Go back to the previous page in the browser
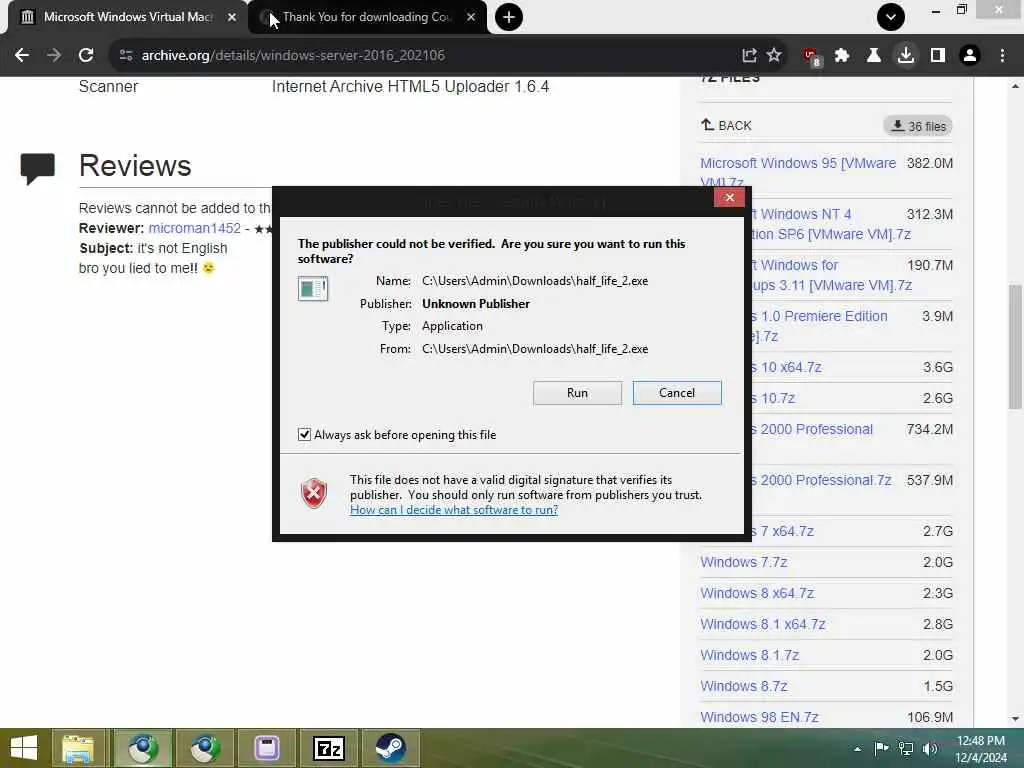This screenshot has width=1024, height=768. tap(22, 56)
